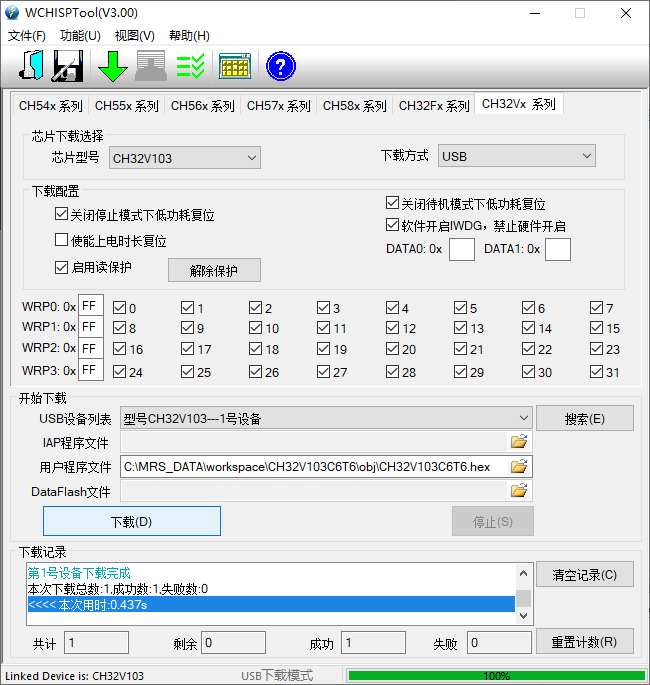
Task: Click 'Linked Device is: CH32V103' status text
Action: (74, 676)
